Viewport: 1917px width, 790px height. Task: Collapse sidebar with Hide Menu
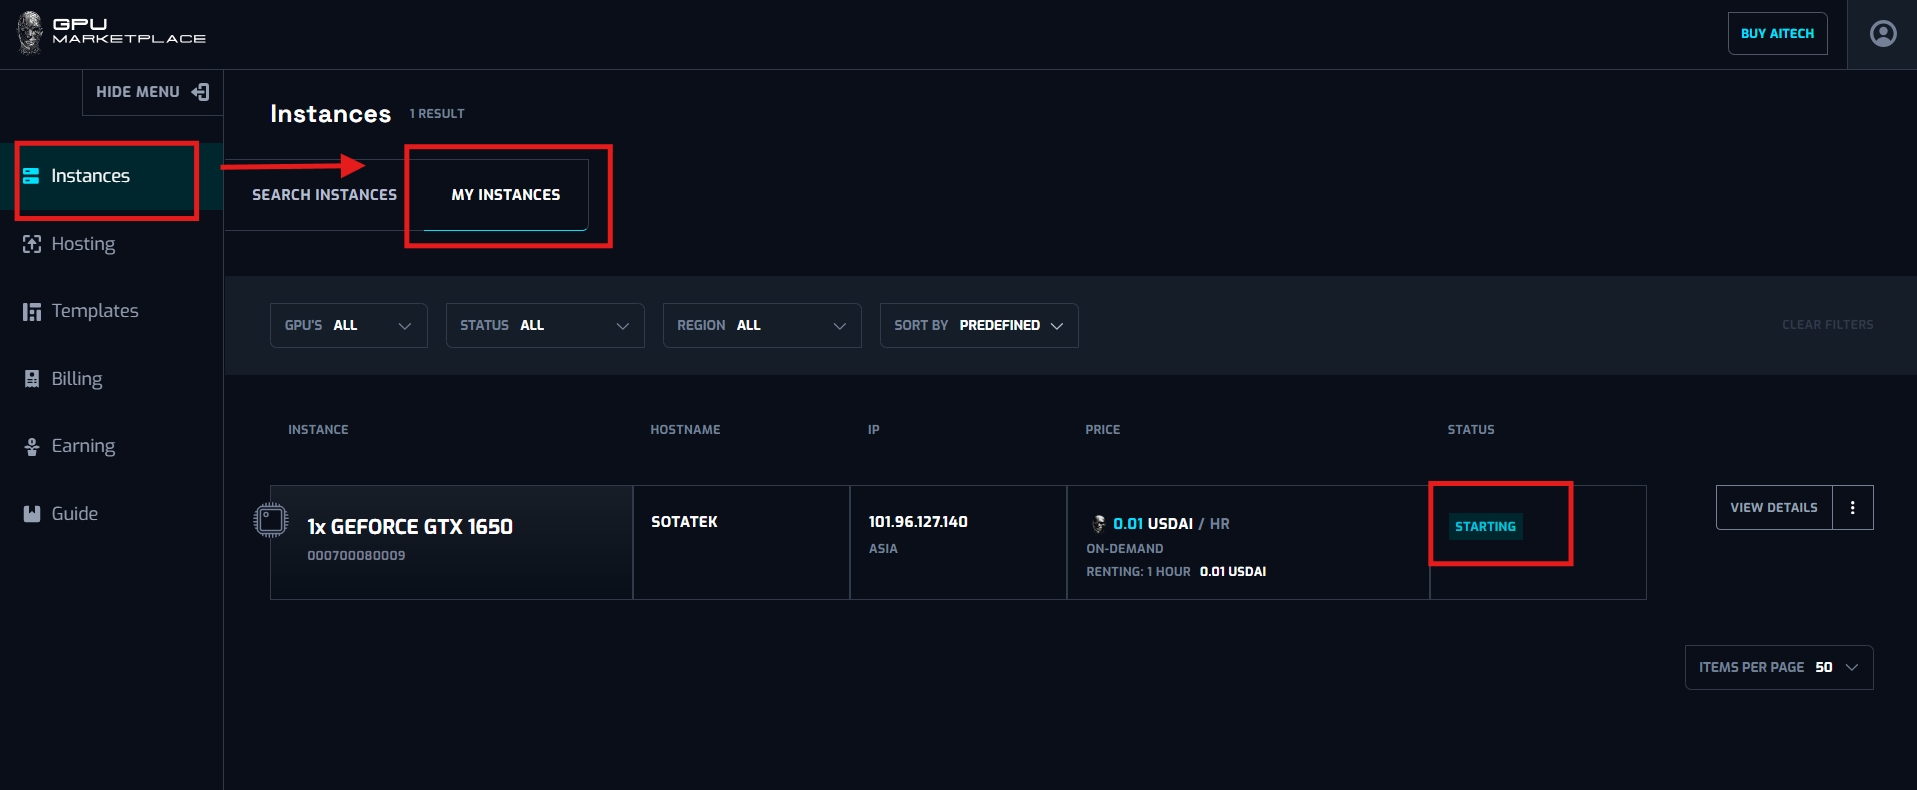[152, 92]
